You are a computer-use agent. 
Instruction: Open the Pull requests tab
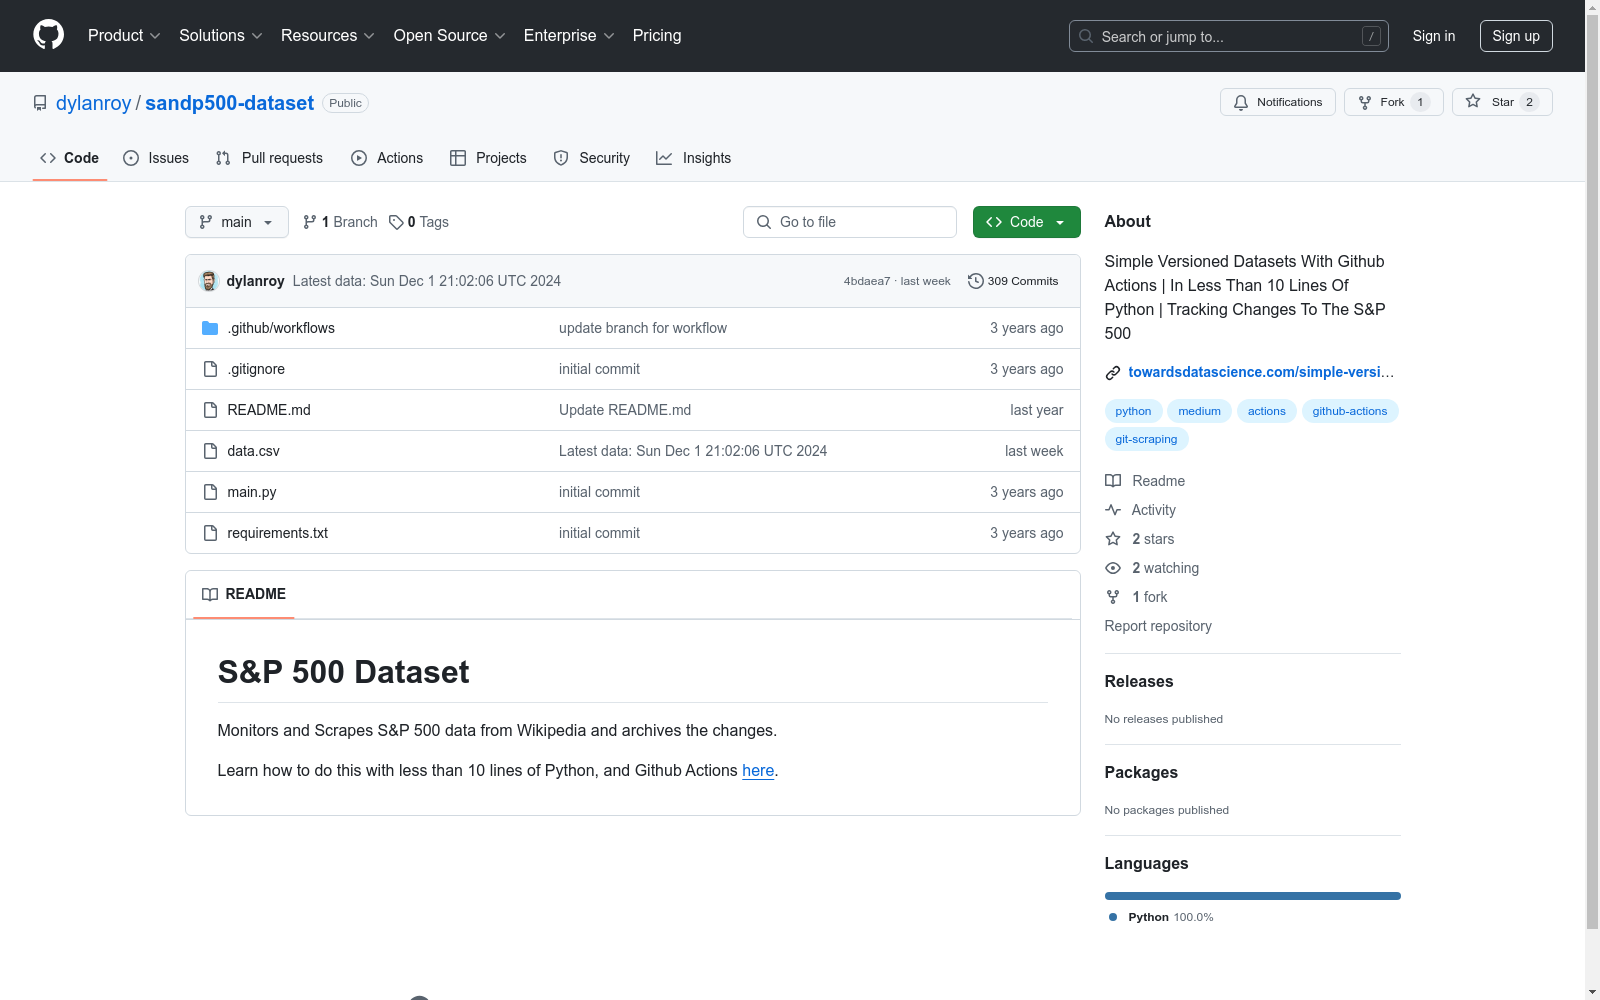coord(269,158)
